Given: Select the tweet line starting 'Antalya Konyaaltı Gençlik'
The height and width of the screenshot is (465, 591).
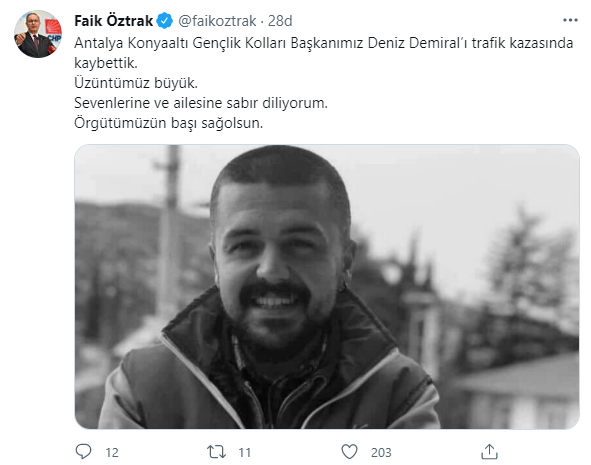Looking at the screenshot, I should click(x=324, y=43).
